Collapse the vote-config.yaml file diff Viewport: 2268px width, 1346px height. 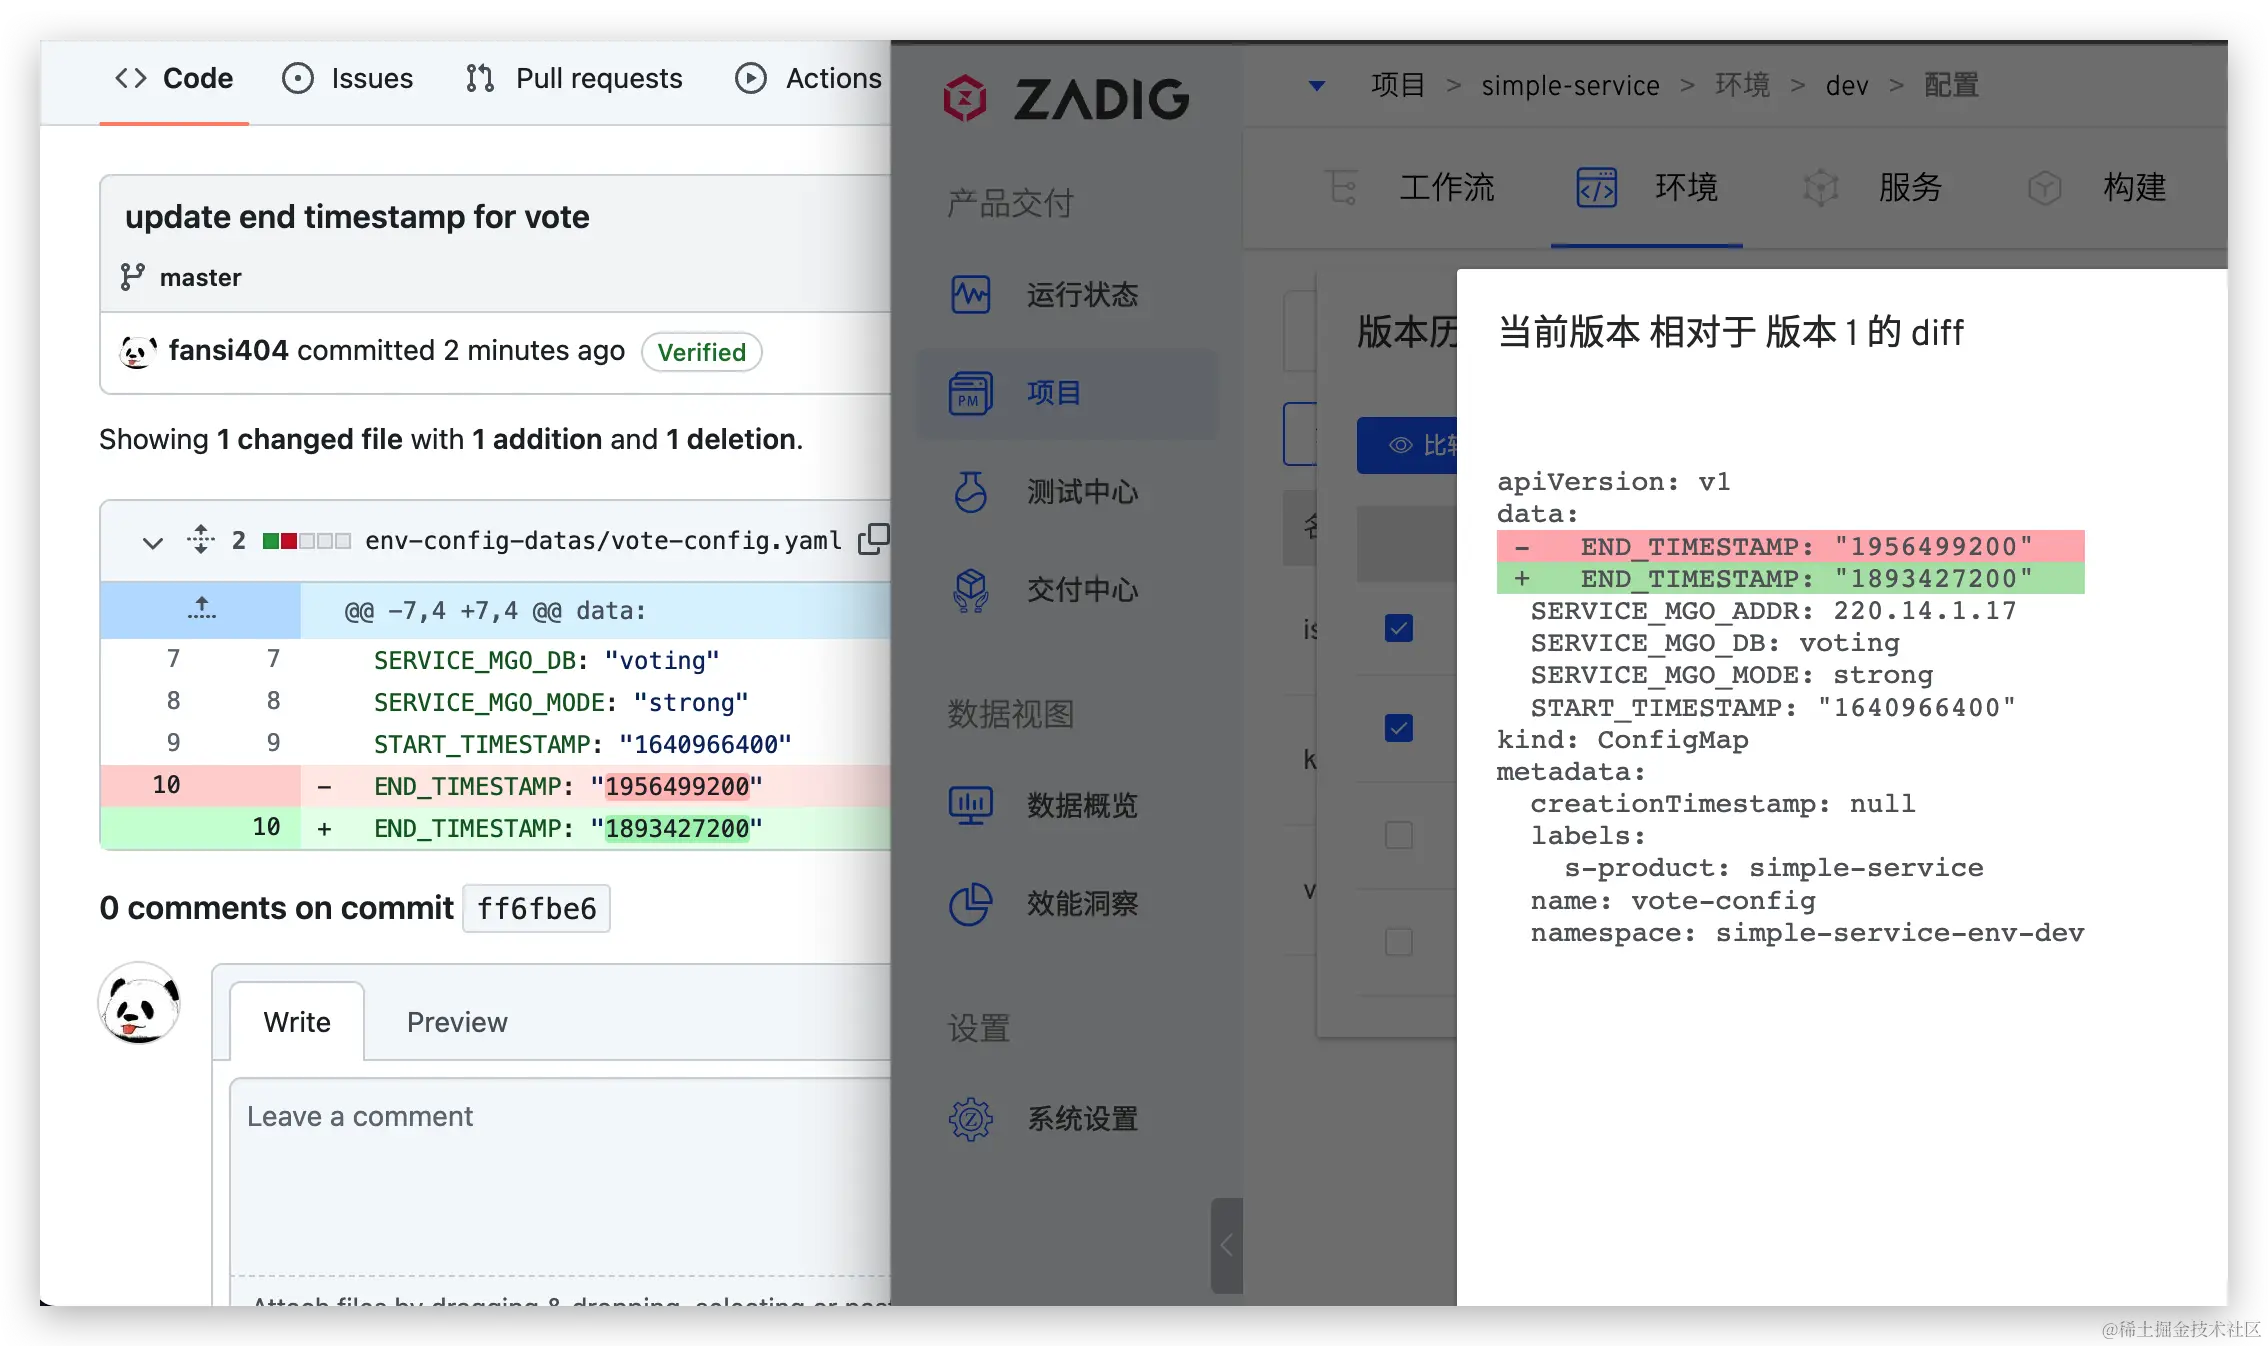[152, 543]
